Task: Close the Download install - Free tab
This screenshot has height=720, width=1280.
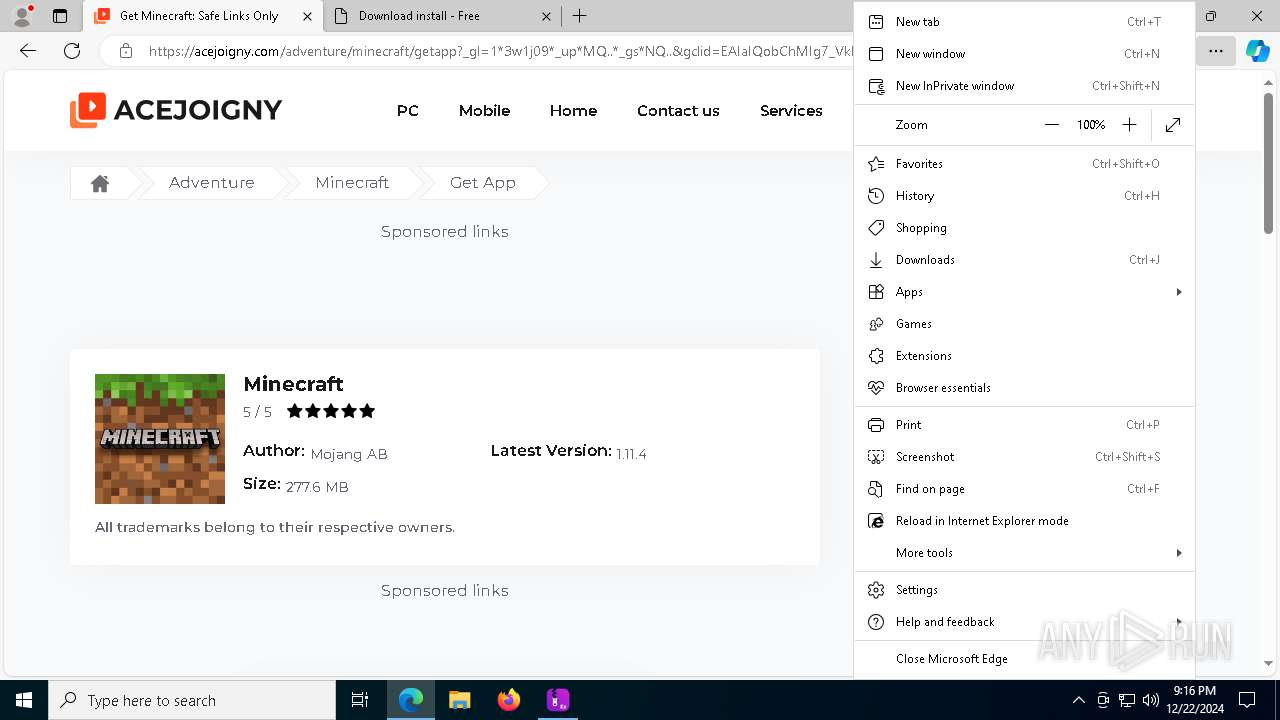Action: [545, 16]
